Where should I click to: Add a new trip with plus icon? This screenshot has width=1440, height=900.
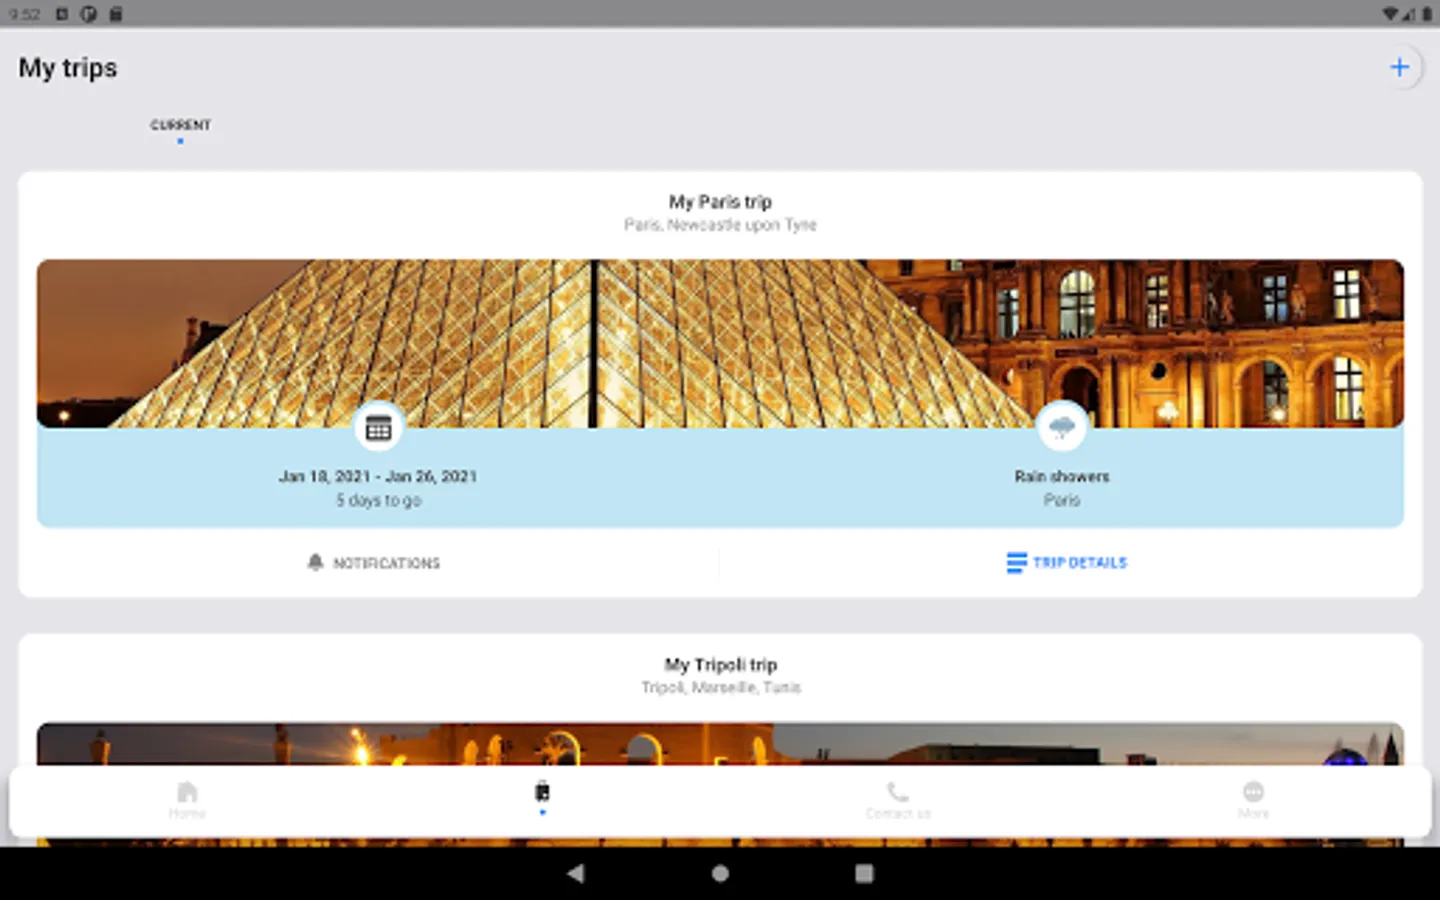click(x=1399, y=67)
